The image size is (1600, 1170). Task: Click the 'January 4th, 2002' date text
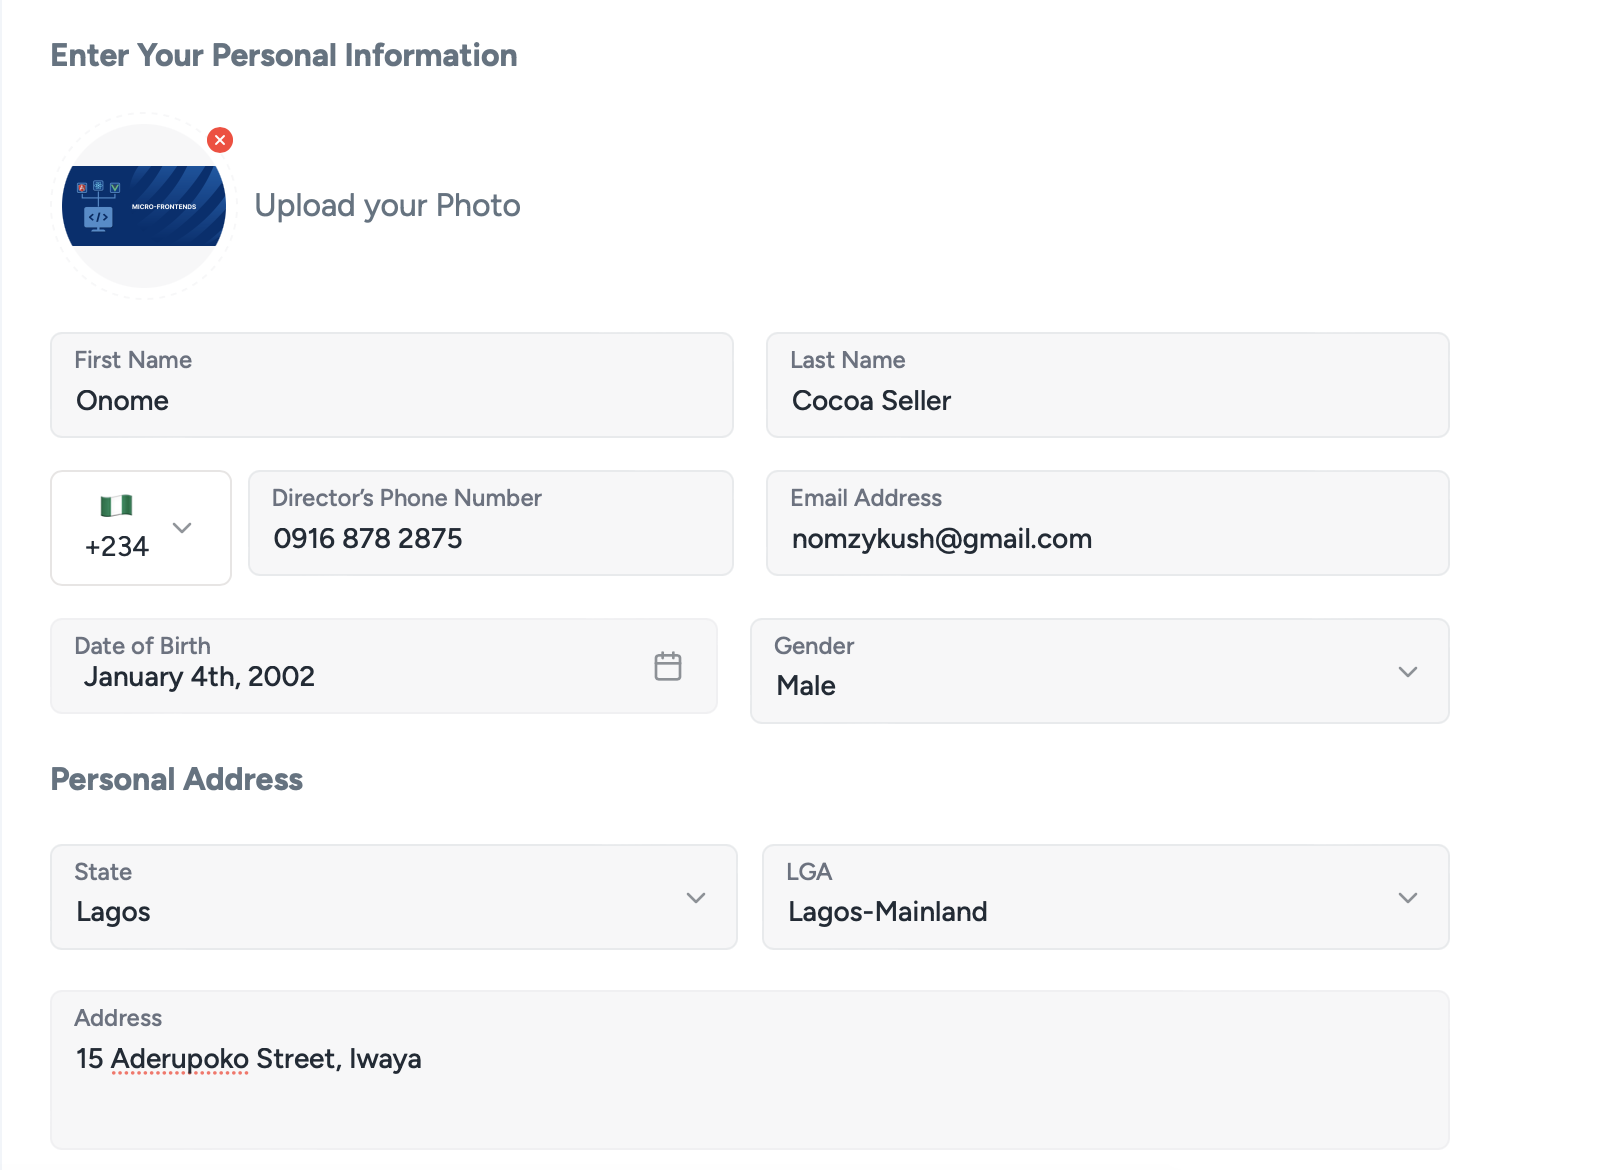[199, 677]
